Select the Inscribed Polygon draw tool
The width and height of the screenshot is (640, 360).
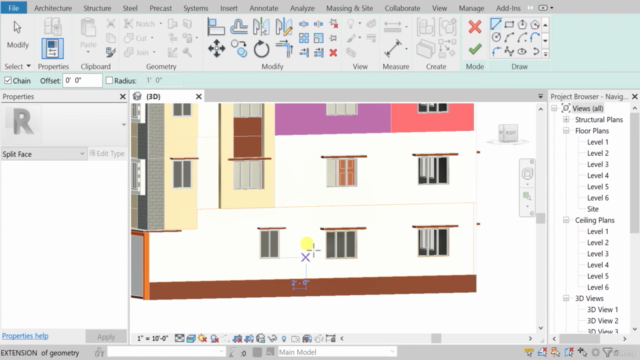click(522, 24)
